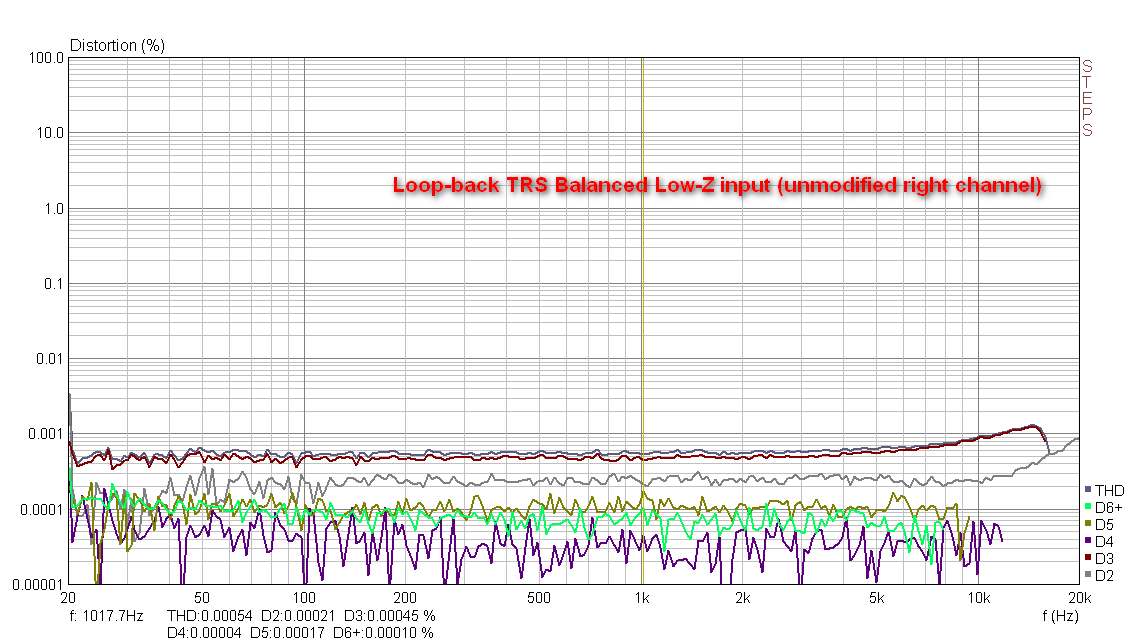Click the 20 x-axis tick label
The width and height of the screenshot is (1132, 642).
pyautogui.click(x=68, y=598)
